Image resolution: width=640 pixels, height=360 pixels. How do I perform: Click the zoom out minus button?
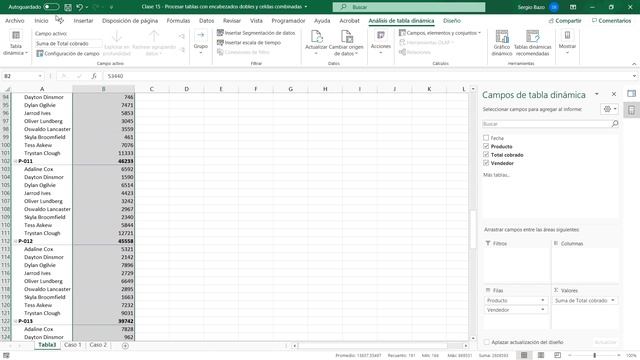(570, 356)
